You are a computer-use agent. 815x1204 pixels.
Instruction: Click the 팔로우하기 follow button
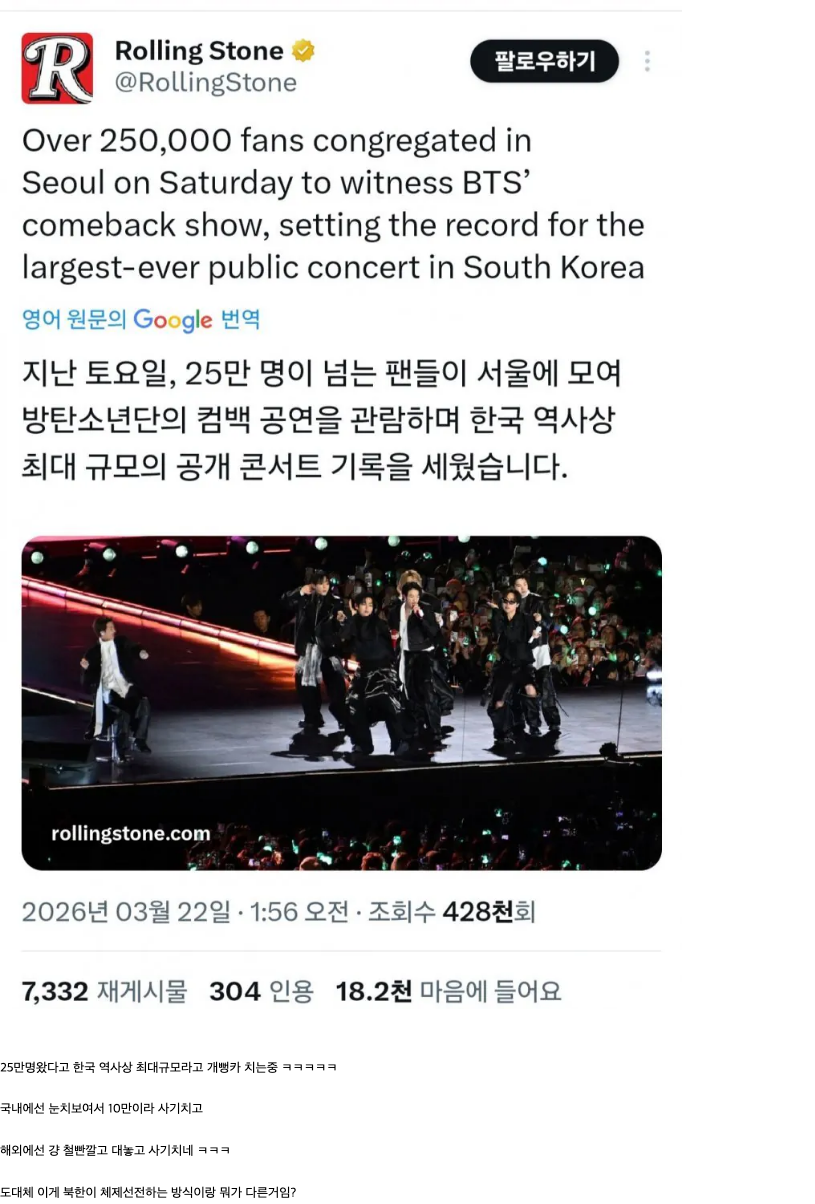[545, 62]
